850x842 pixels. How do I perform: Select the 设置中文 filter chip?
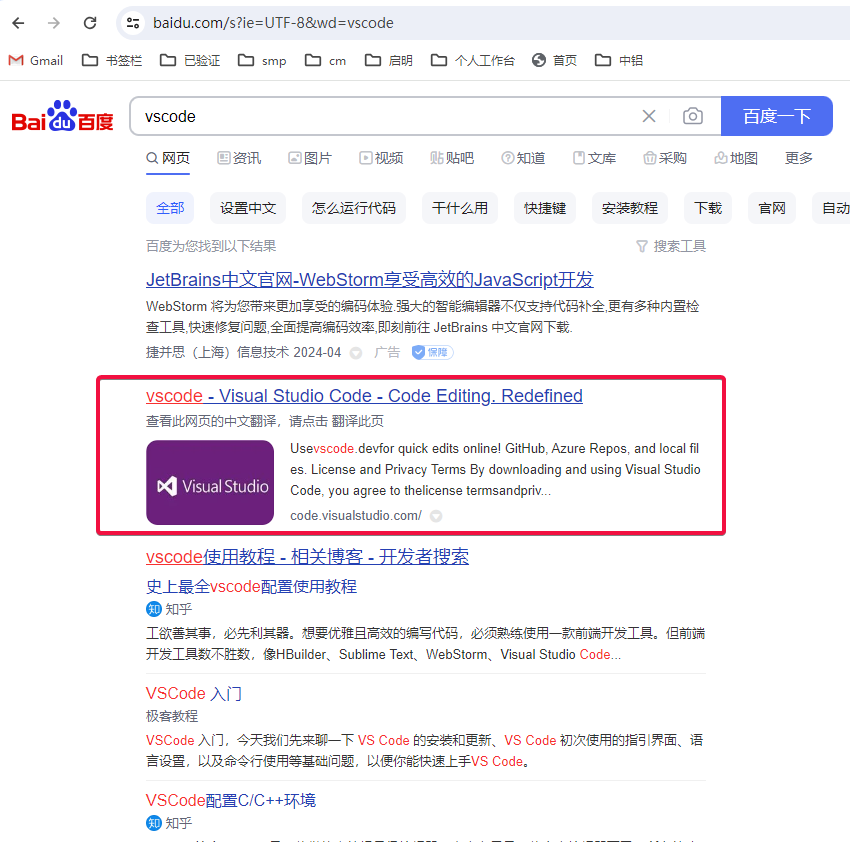[x=248, y=208]
